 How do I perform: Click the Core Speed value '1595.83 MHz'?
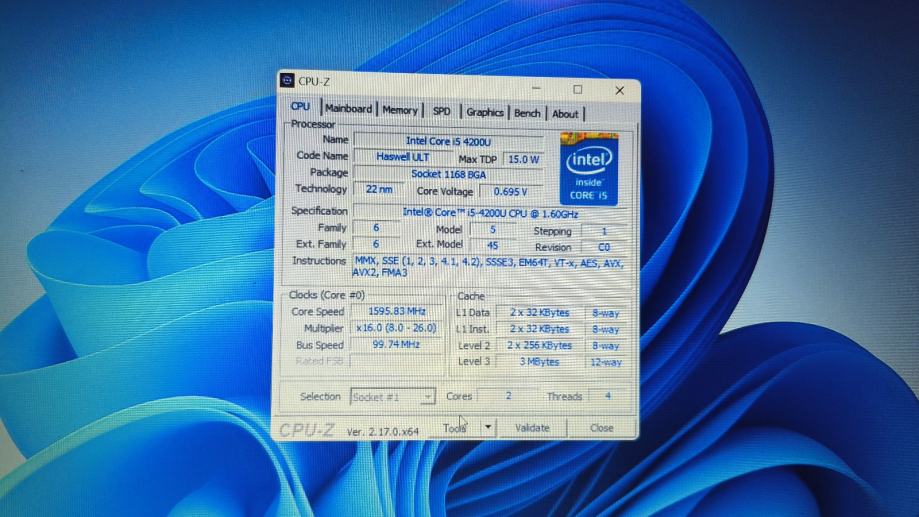[x=396, y=311]
